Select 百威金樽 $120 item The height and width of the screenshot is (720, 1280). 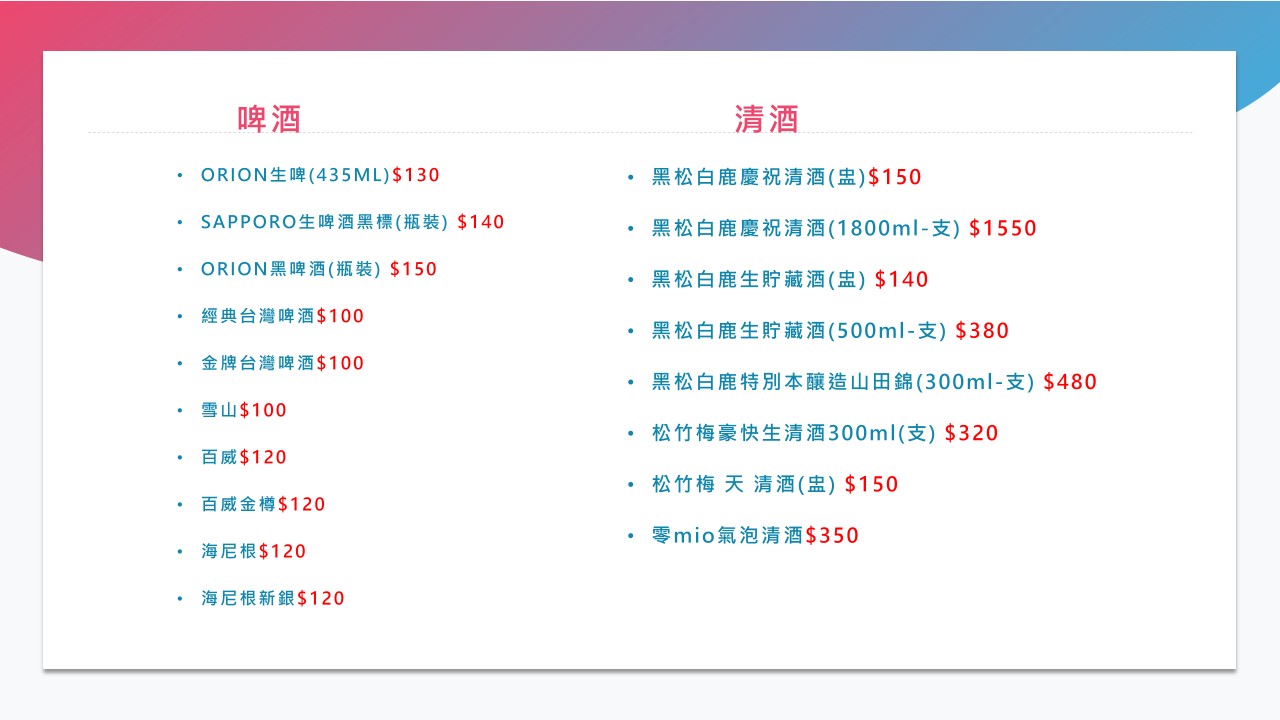[264, 504]
